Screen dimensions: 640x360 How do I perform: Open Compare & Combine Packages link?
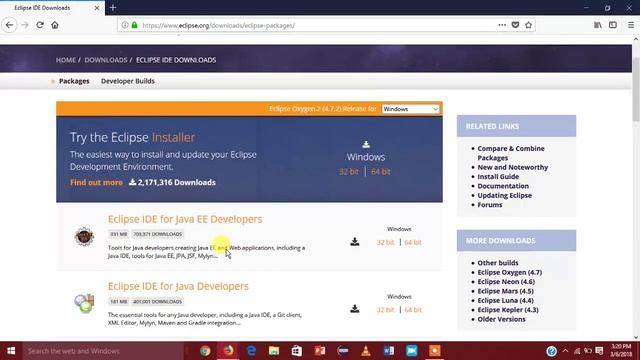pyautogui.click(x=511, y=153)
